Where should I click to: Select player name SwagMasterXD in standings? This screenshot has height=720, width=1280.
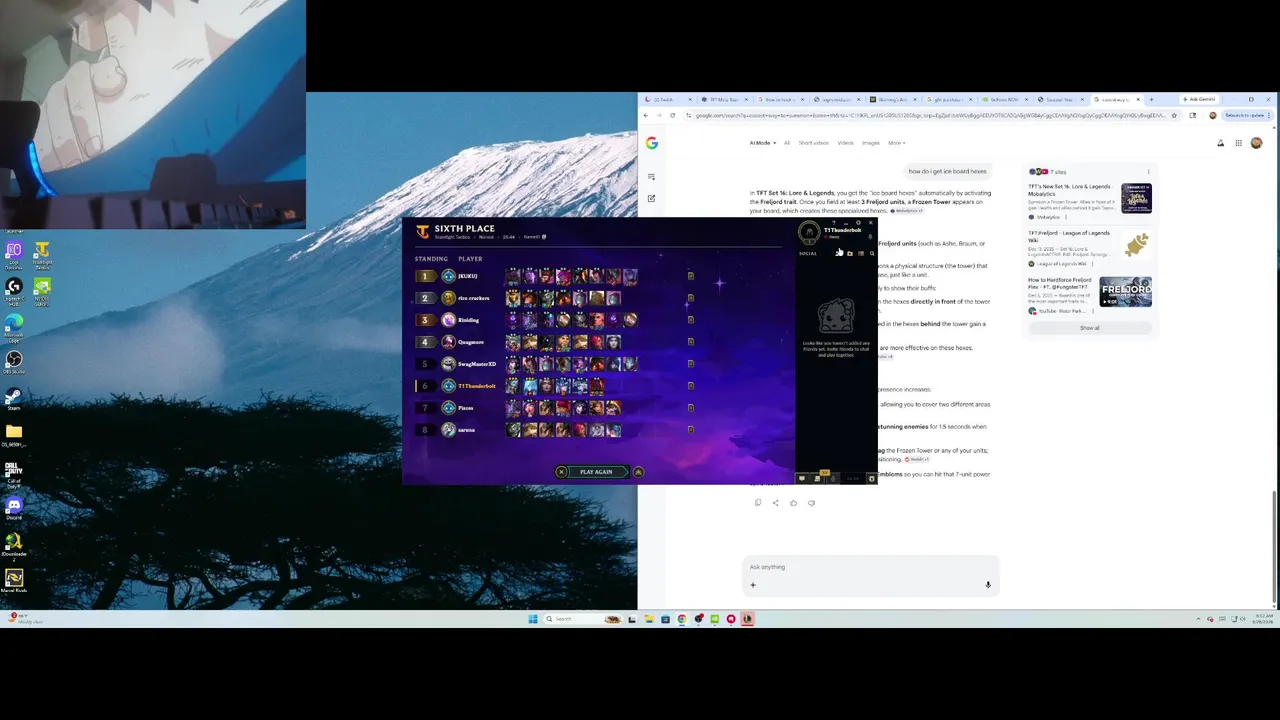point(477,364)
